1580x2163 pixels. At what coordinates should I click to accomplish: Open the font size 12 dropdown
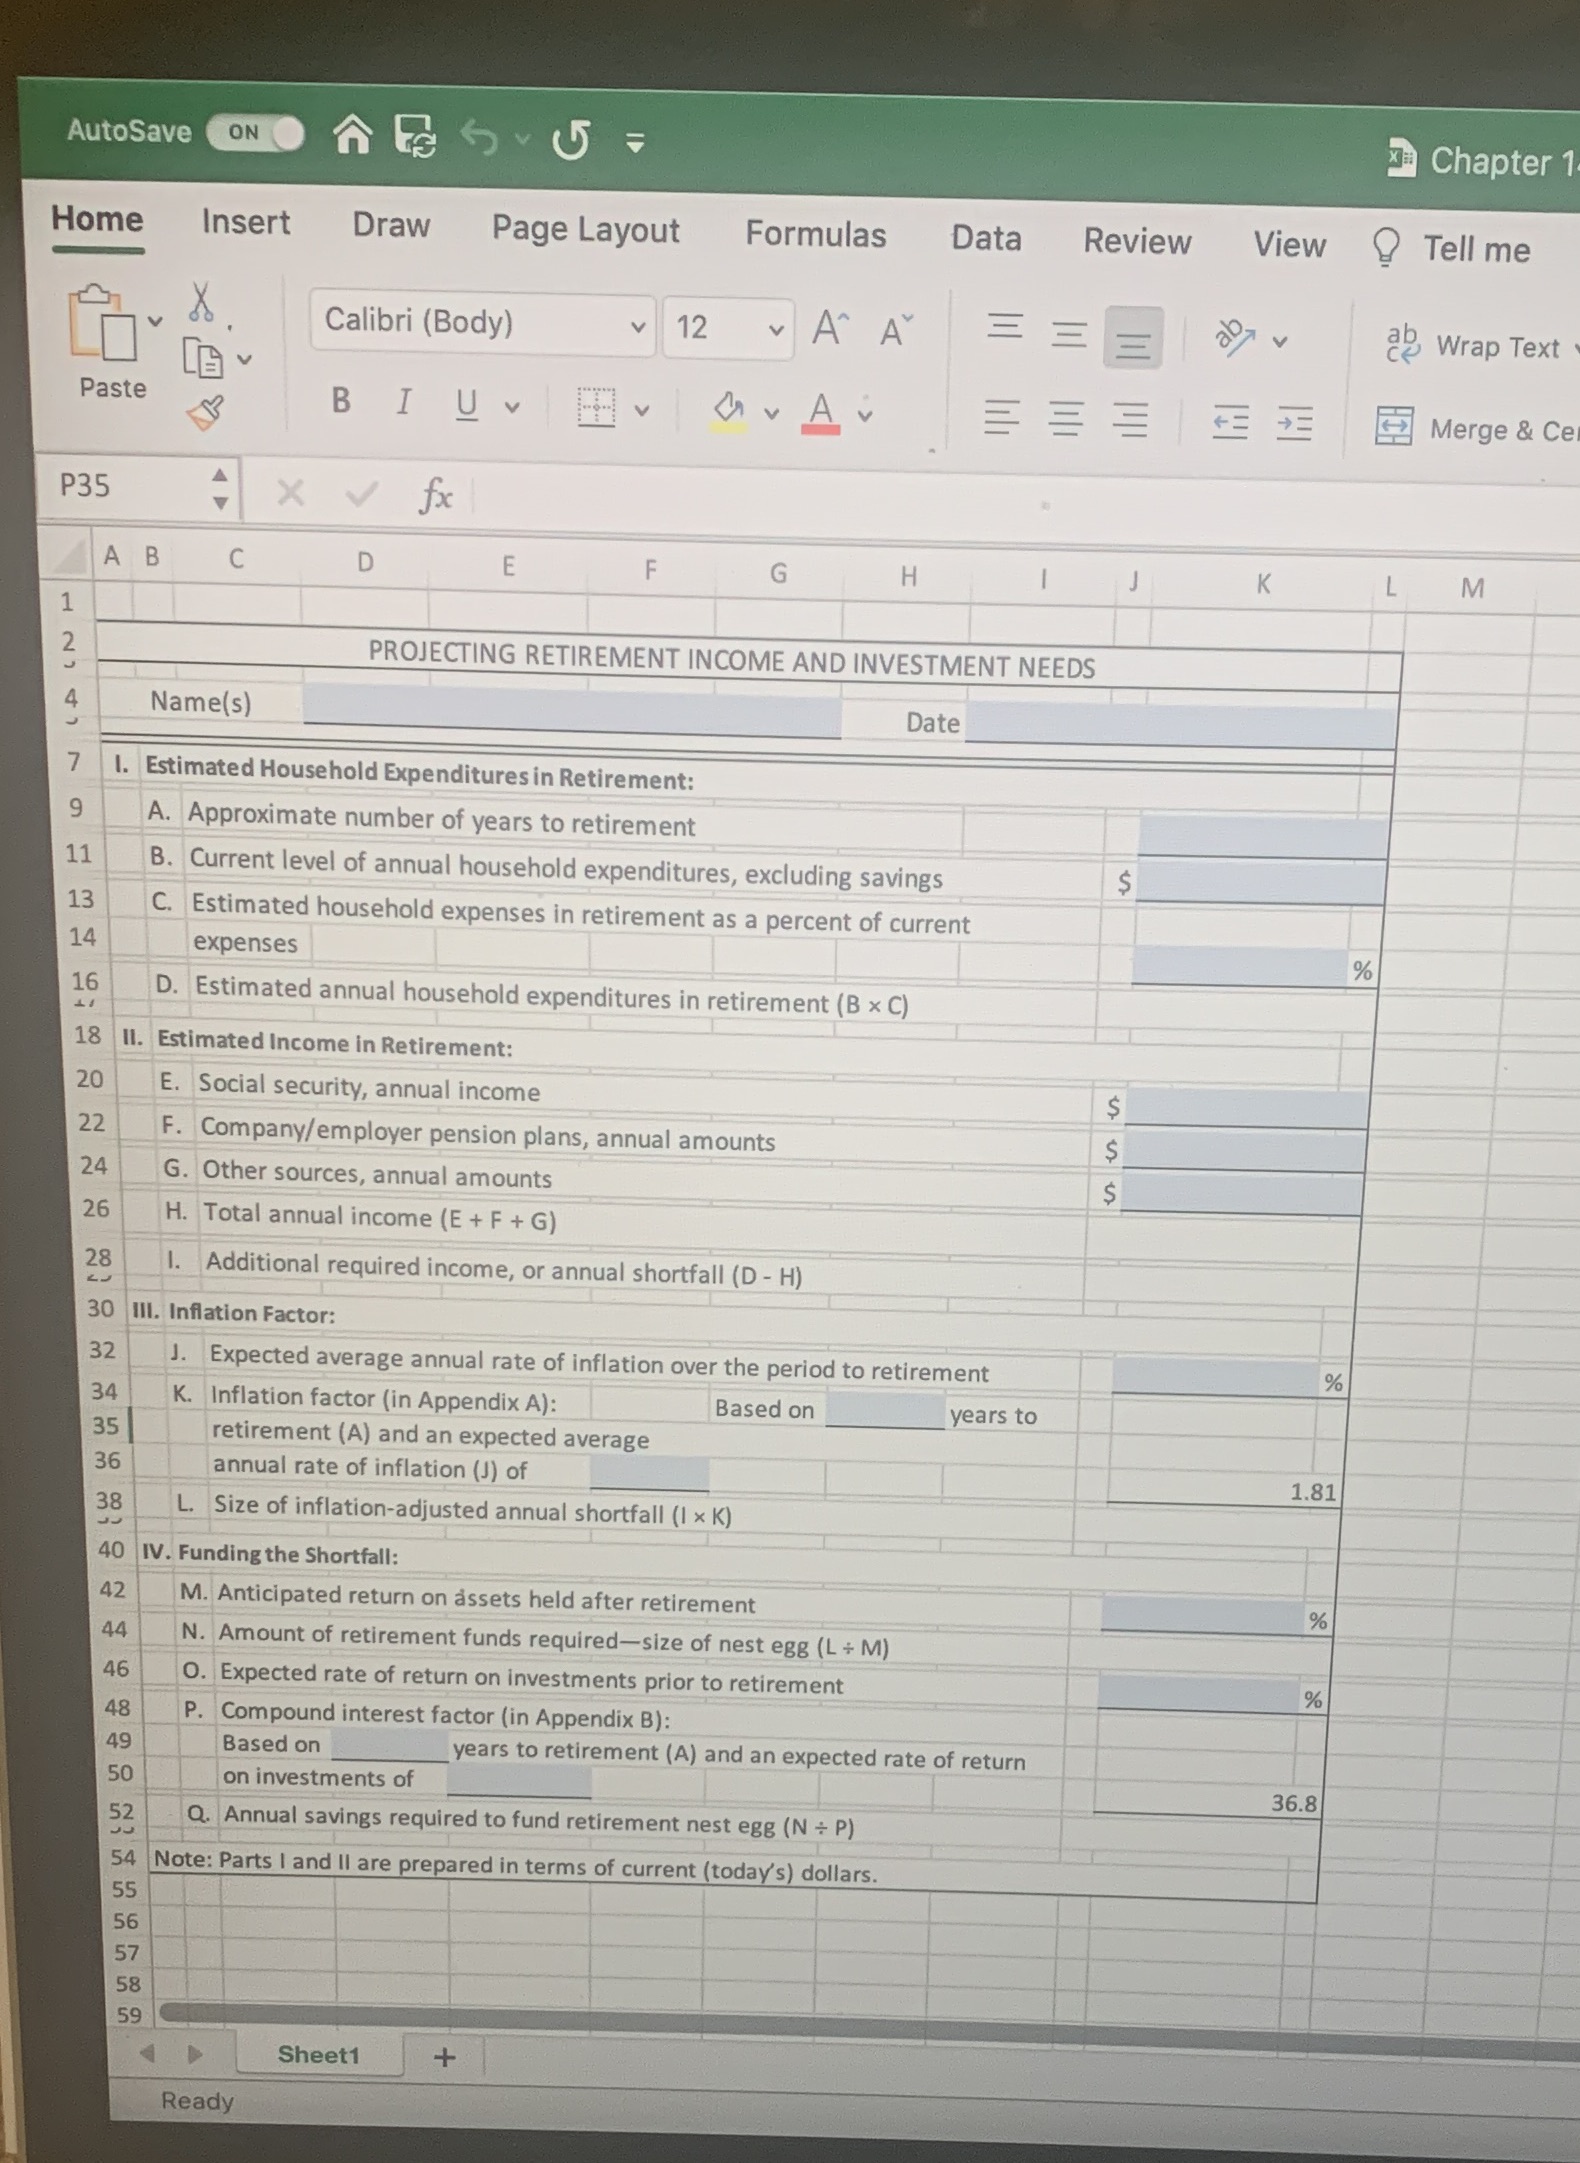pyautogui.click(x=729, y=329)
